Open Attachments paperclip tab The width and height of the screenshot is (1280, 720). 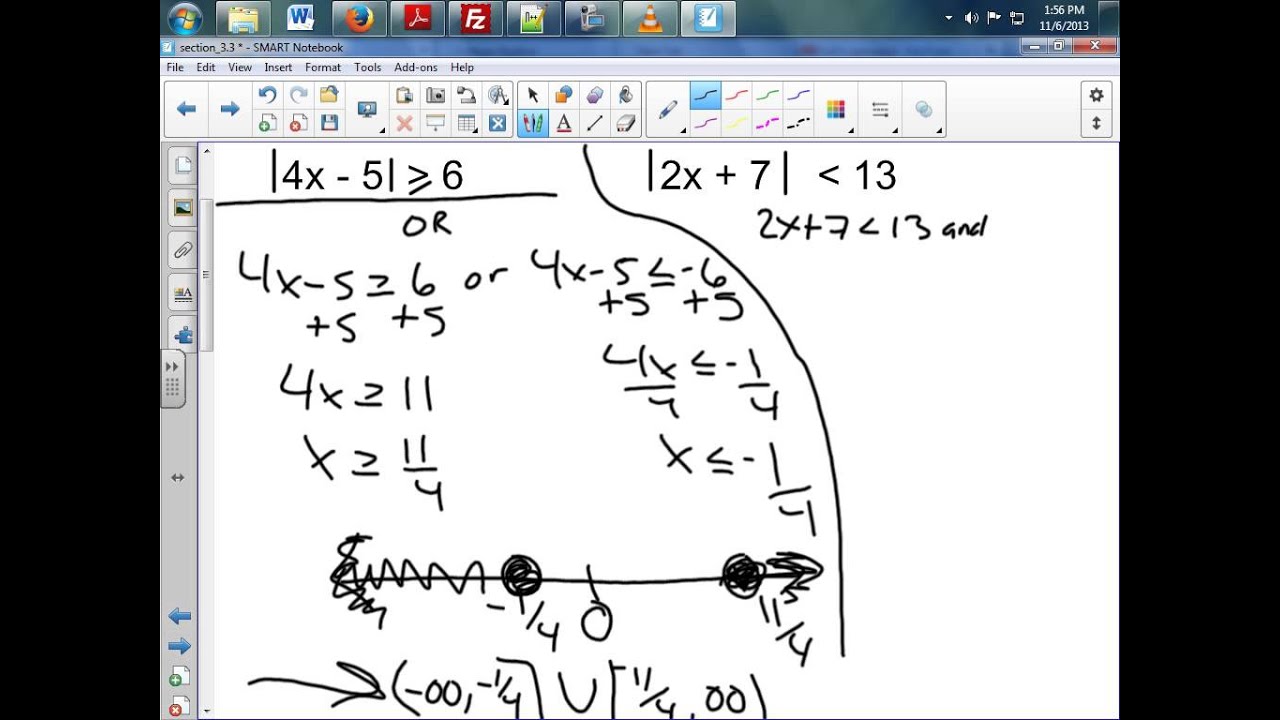coord(183,250)
